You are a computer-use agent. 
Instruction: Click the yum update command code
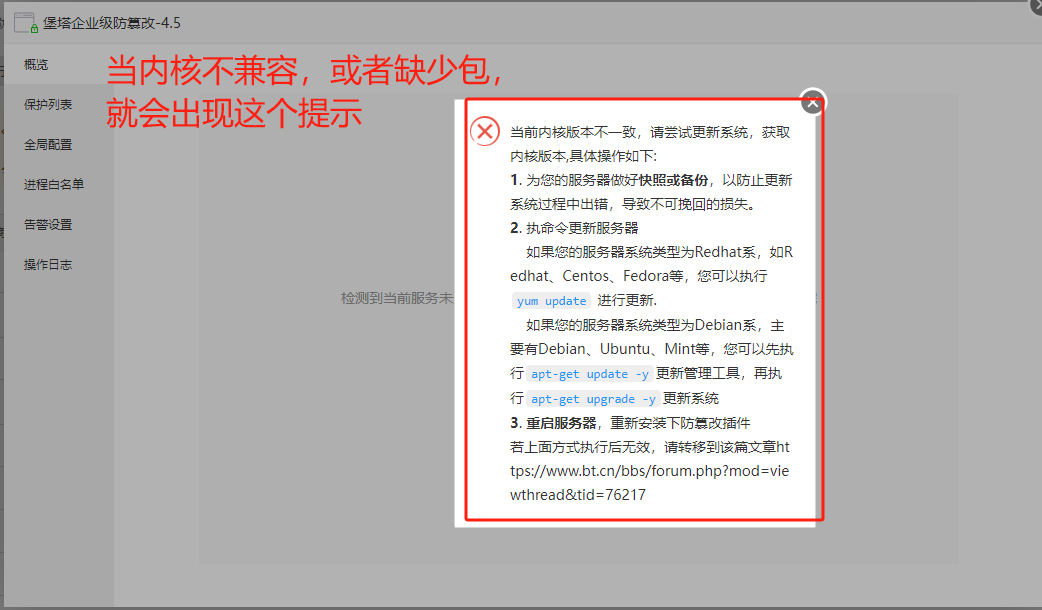click(551, 301)
